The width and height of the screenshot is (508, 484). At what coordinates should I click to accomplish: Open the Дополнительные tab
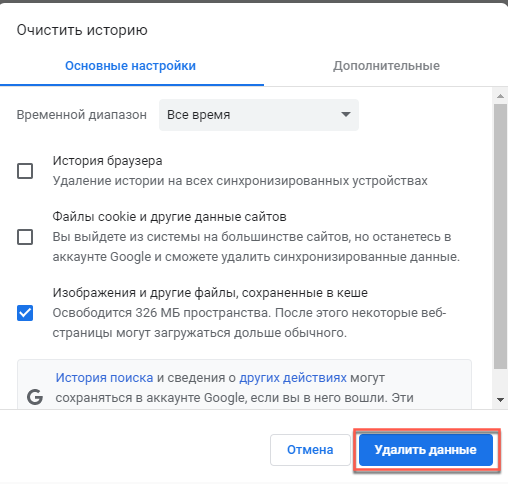[x=386, y=66]
